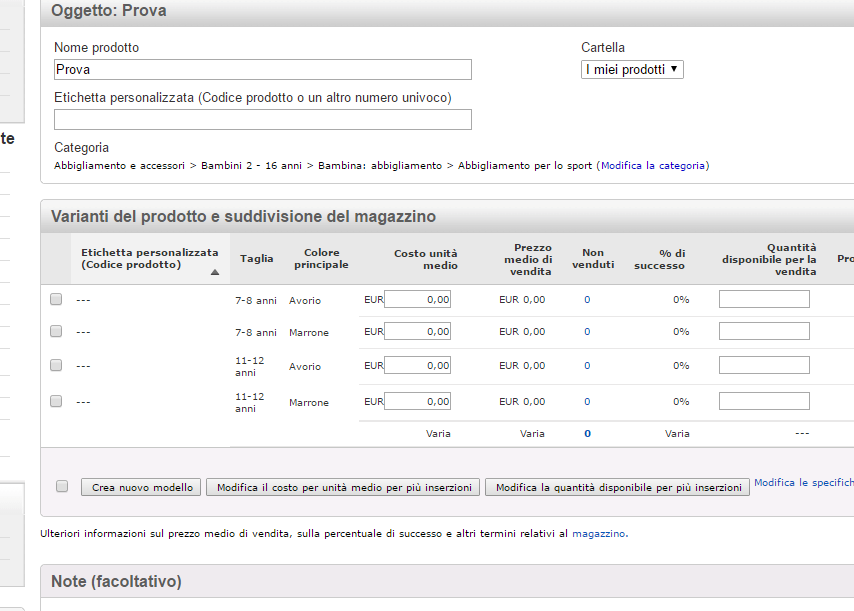Click quantity field for 11-12 anni Marrone
Screen dimensions: 854x611
[764, 401]
